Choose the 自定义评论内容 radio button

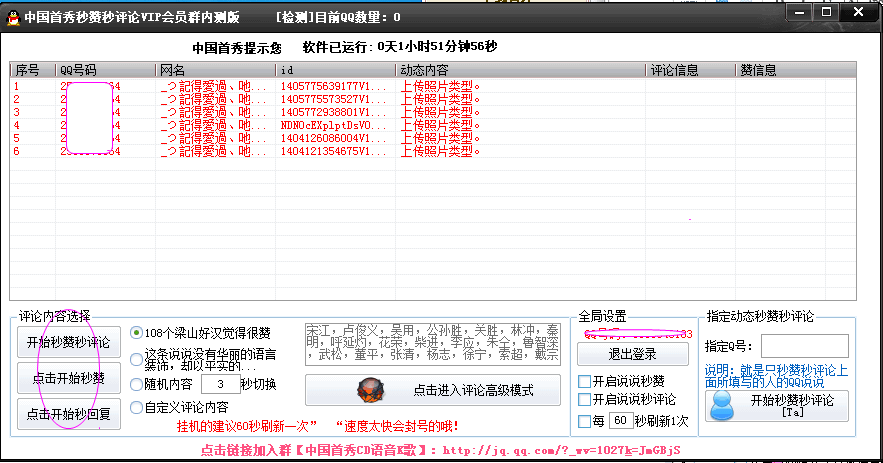tap(136, 407)
